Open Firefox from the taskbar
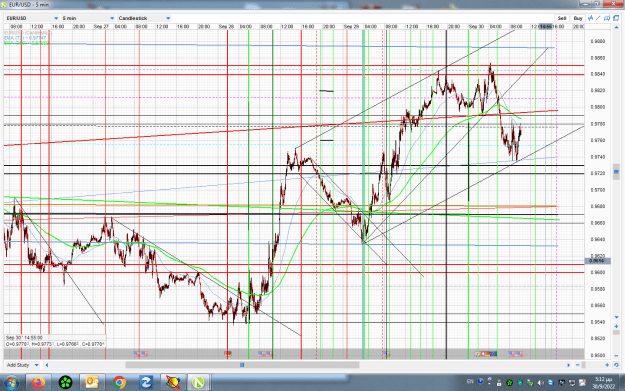Viewport: 625px width, 391px height. (x=39, y=383)
